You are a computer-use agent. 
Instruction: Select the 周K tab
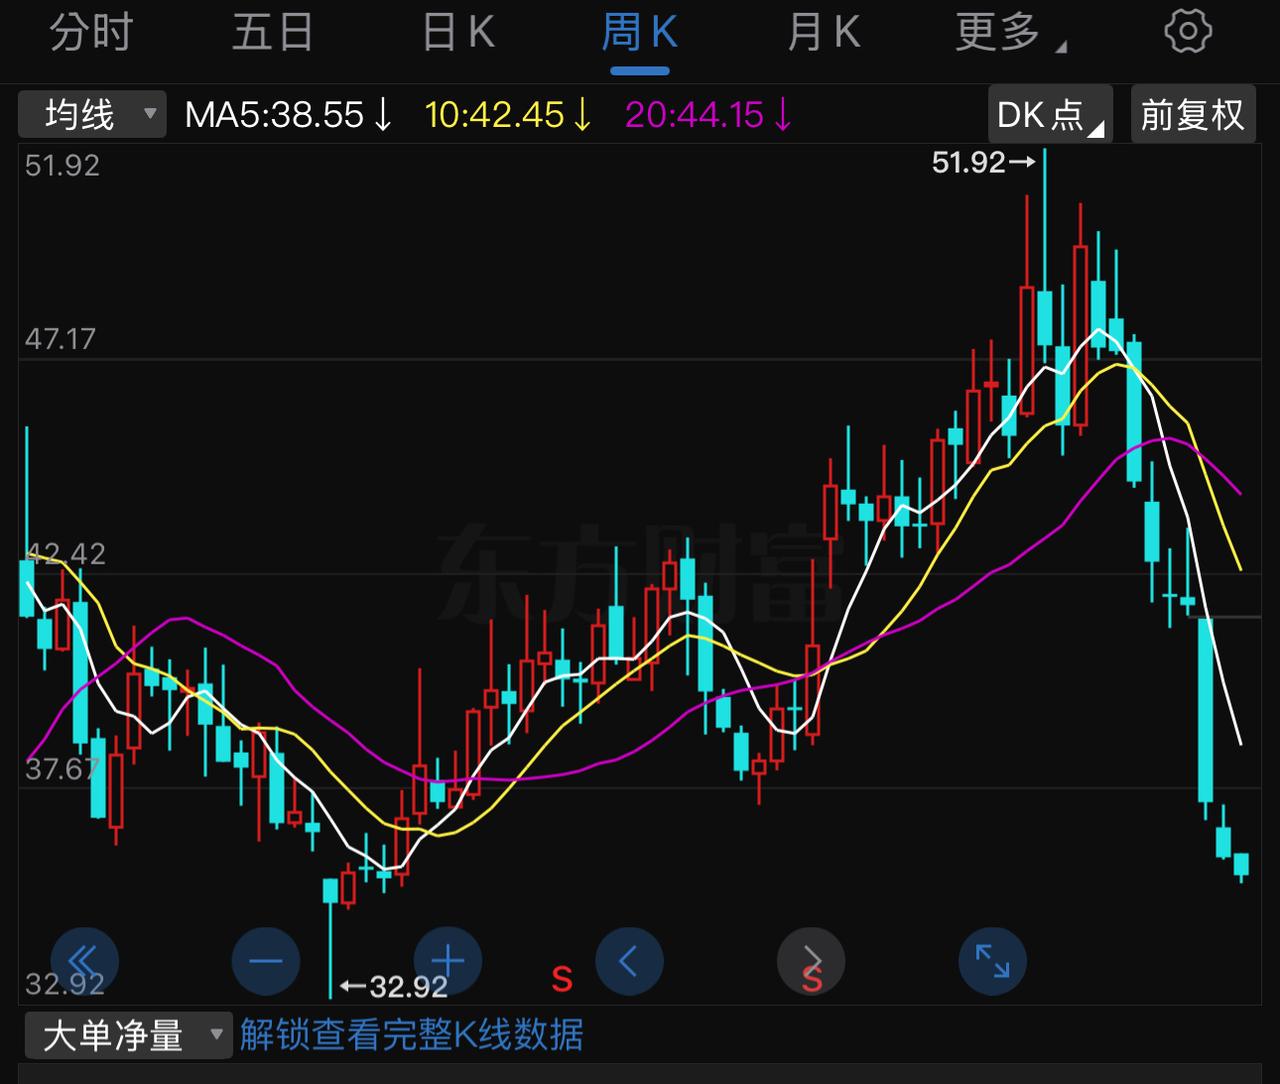tap(640, 33)
